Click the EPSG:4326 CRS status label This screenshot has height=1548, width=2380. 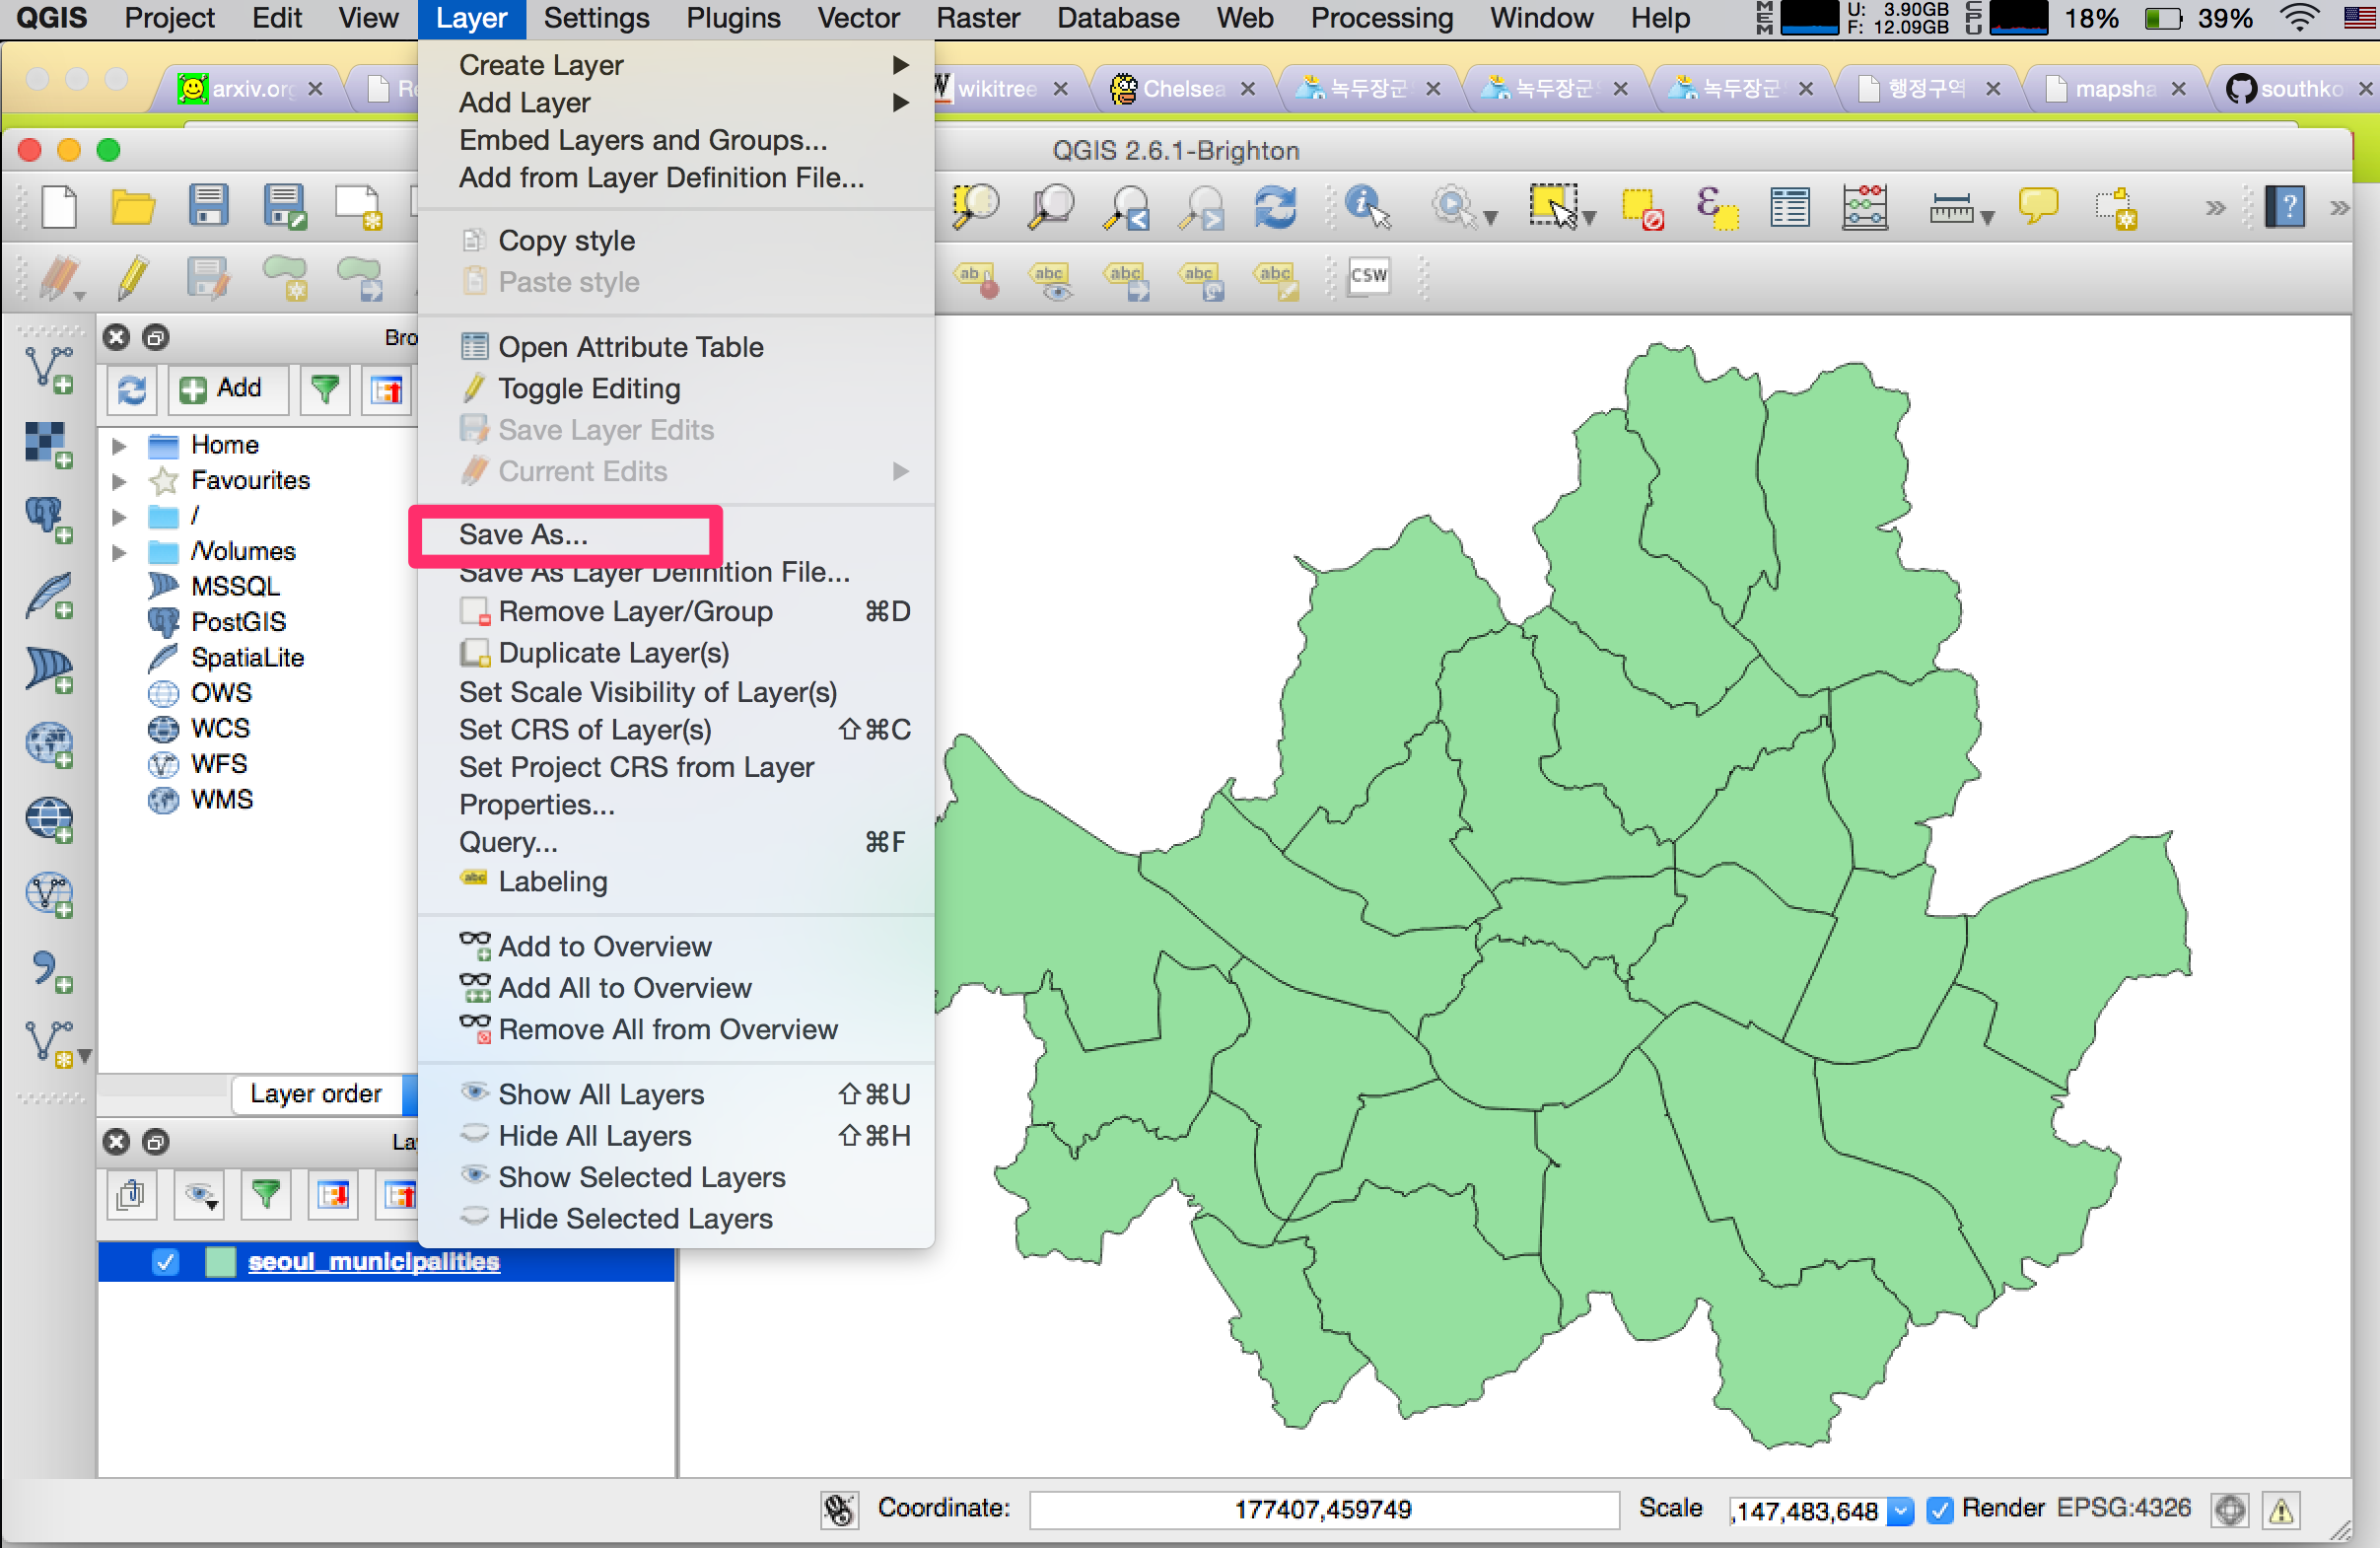pos(2123,1508)
